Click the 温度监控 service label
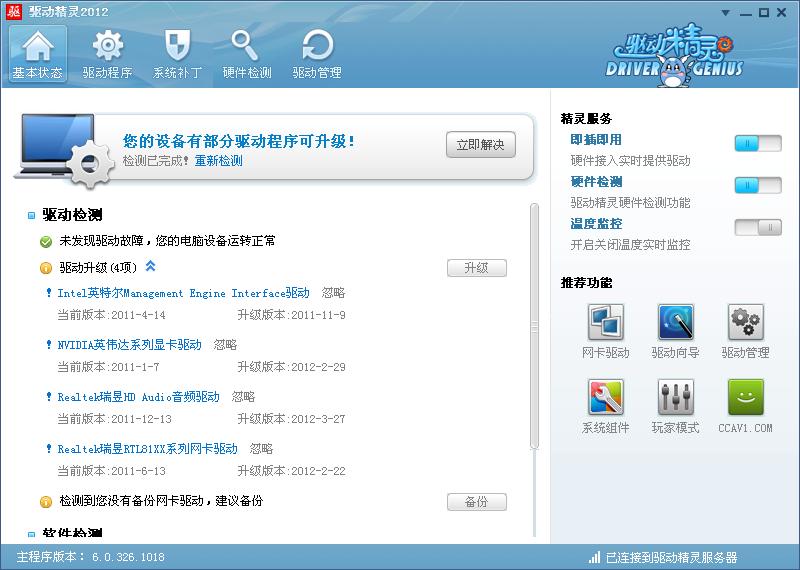This screenshot has width=800, height=570. coord(596,224)
